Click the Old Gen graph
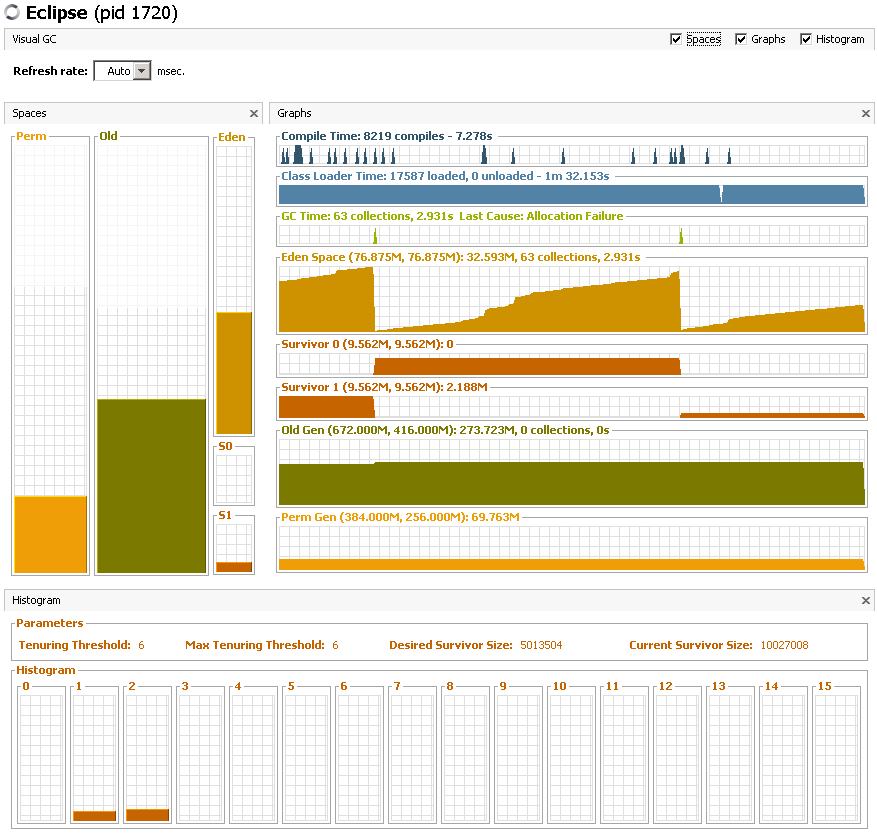 click(572, 472)
